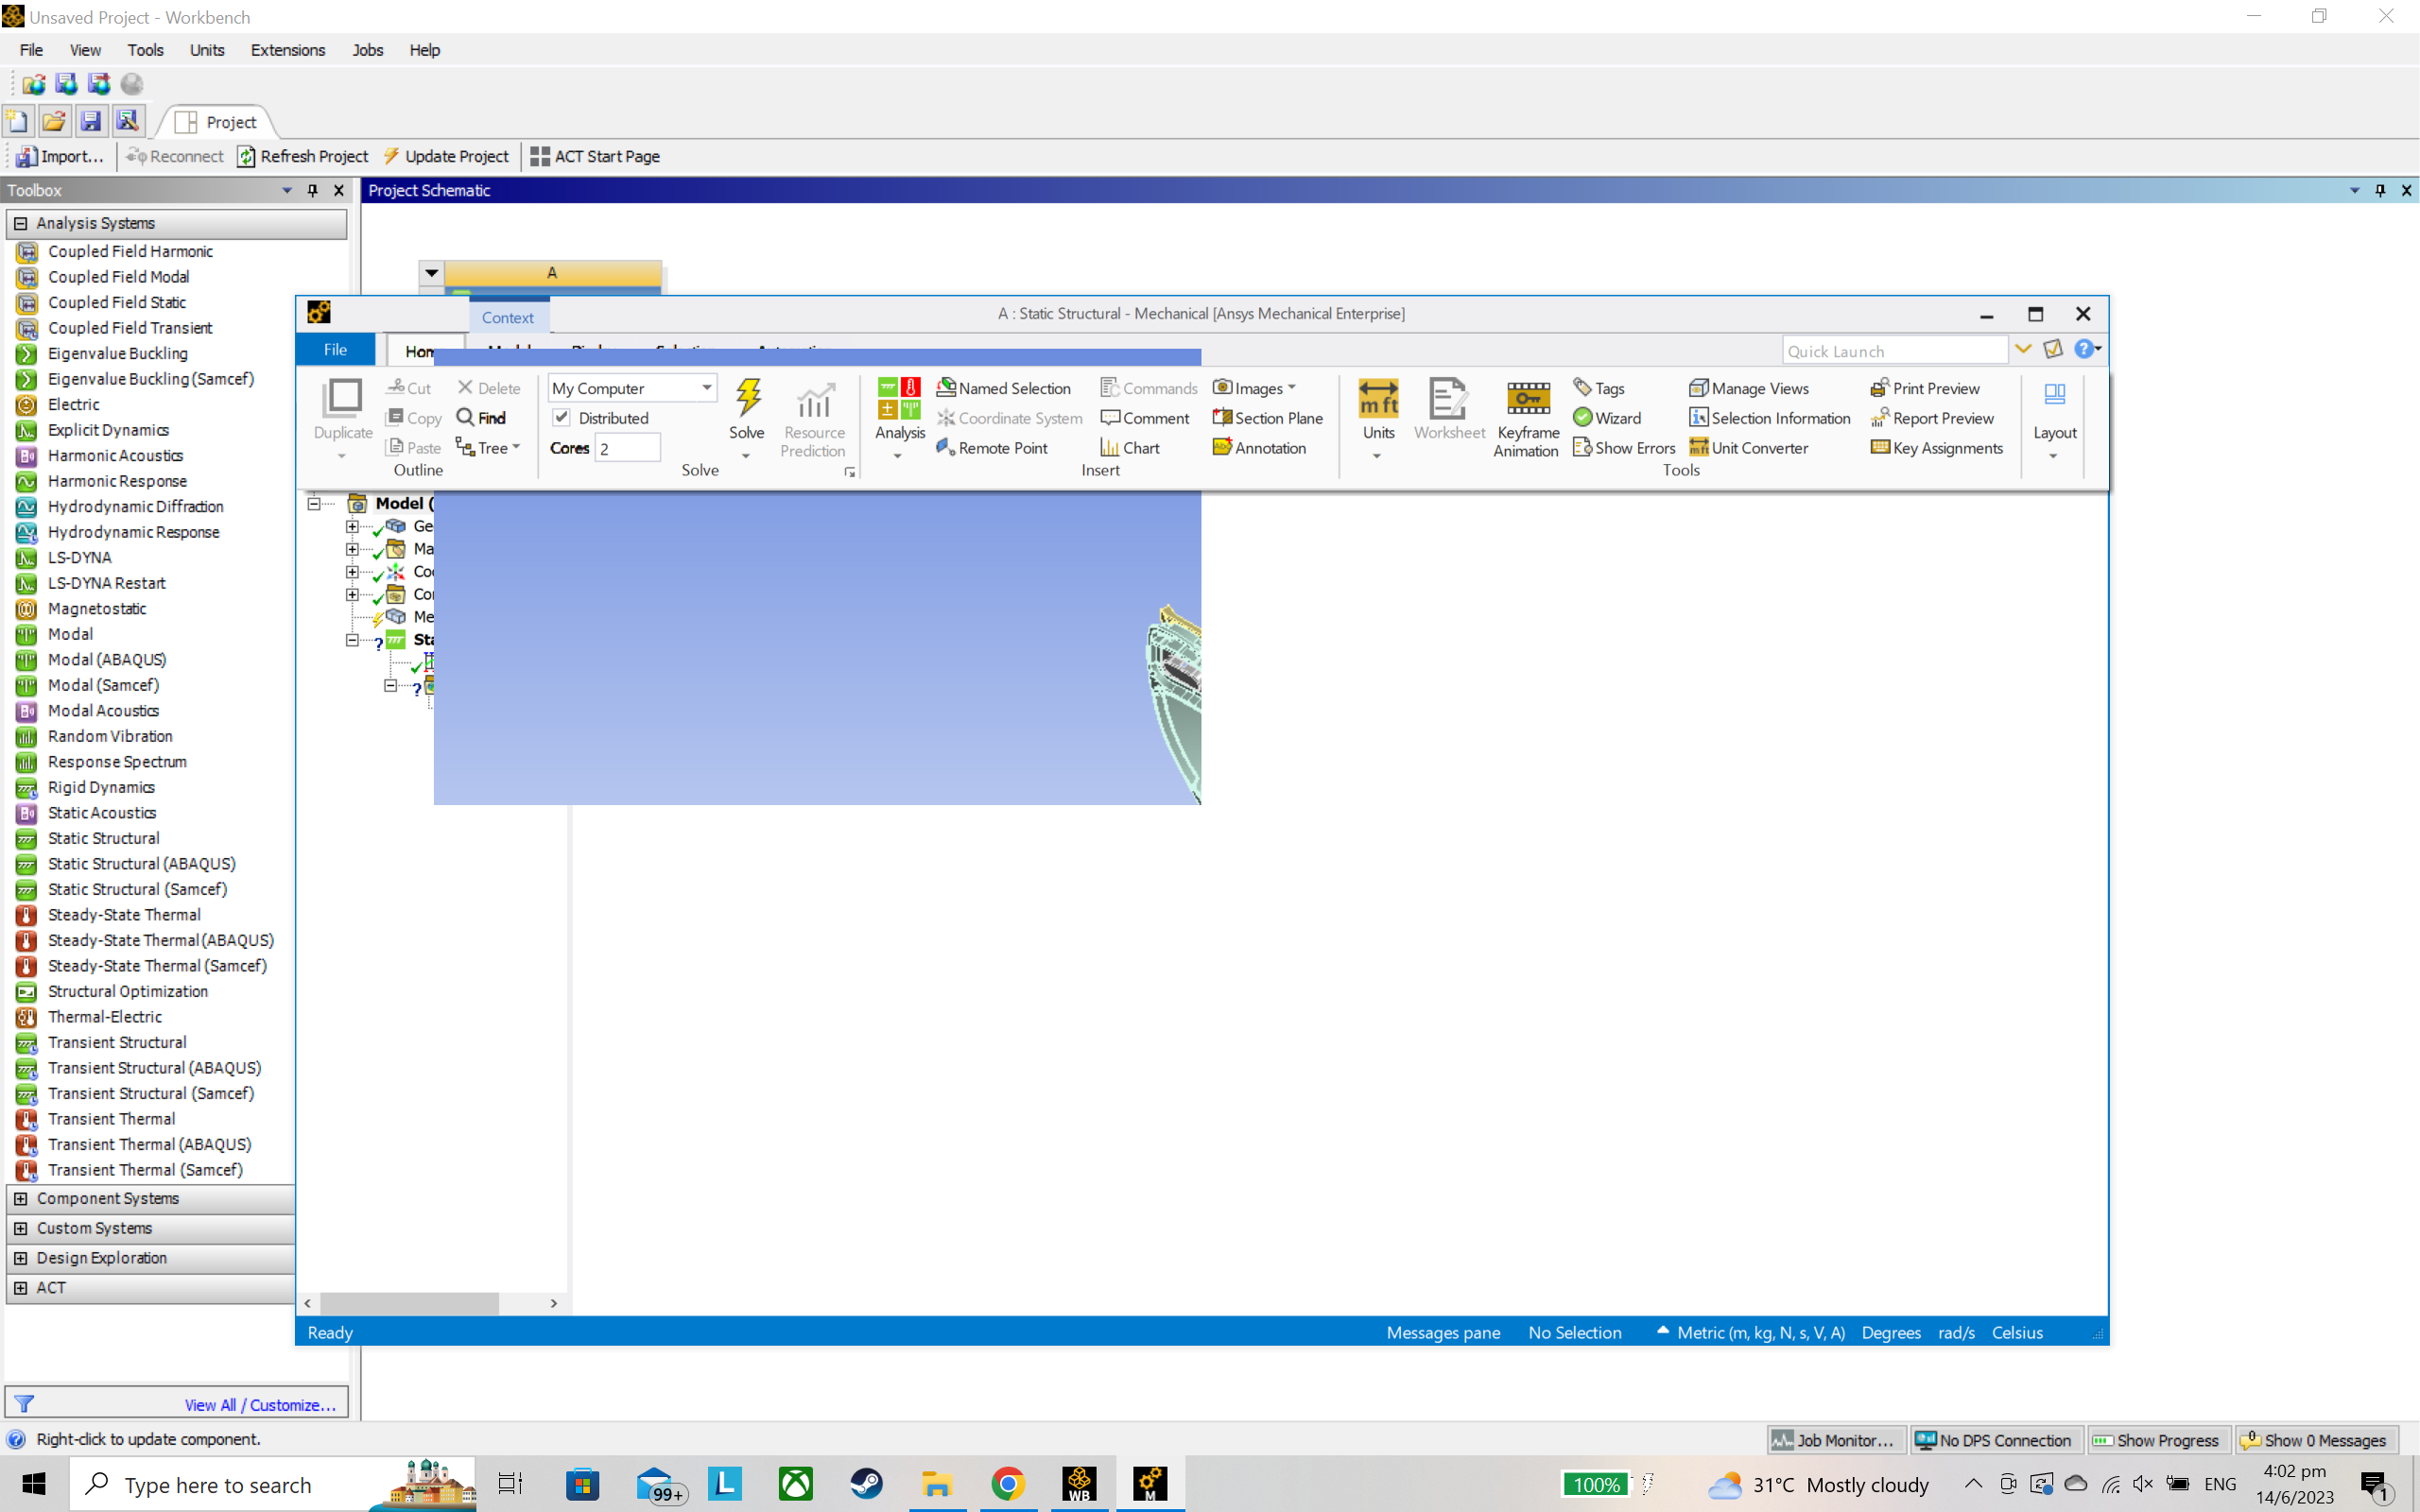Open the Tree dropdown in Outline group

click(x=488, y=448)
